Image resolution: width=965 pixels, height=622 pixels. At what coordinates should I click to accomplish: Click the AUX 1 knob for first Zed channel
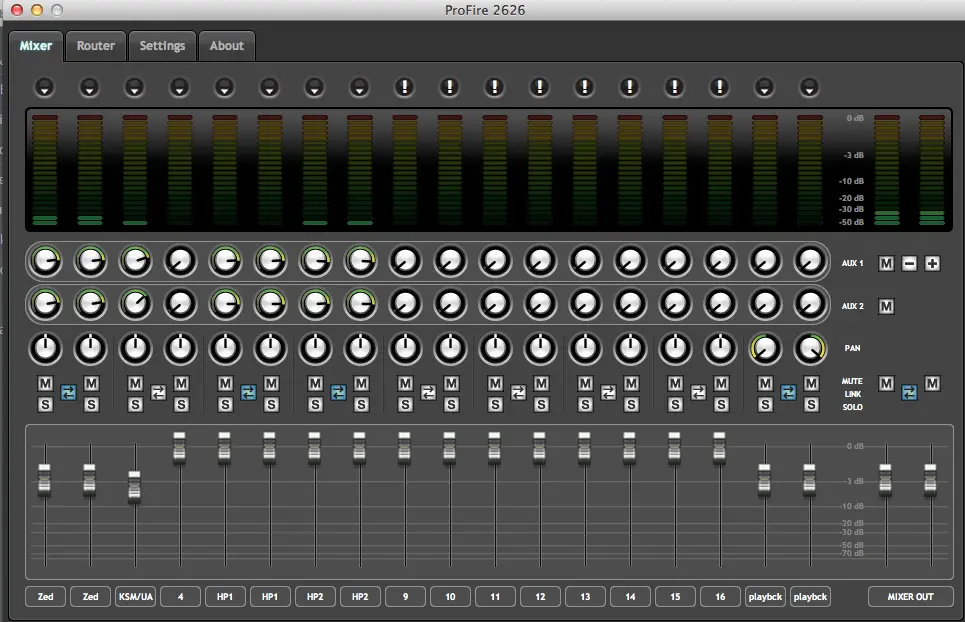tap(46, 261)
